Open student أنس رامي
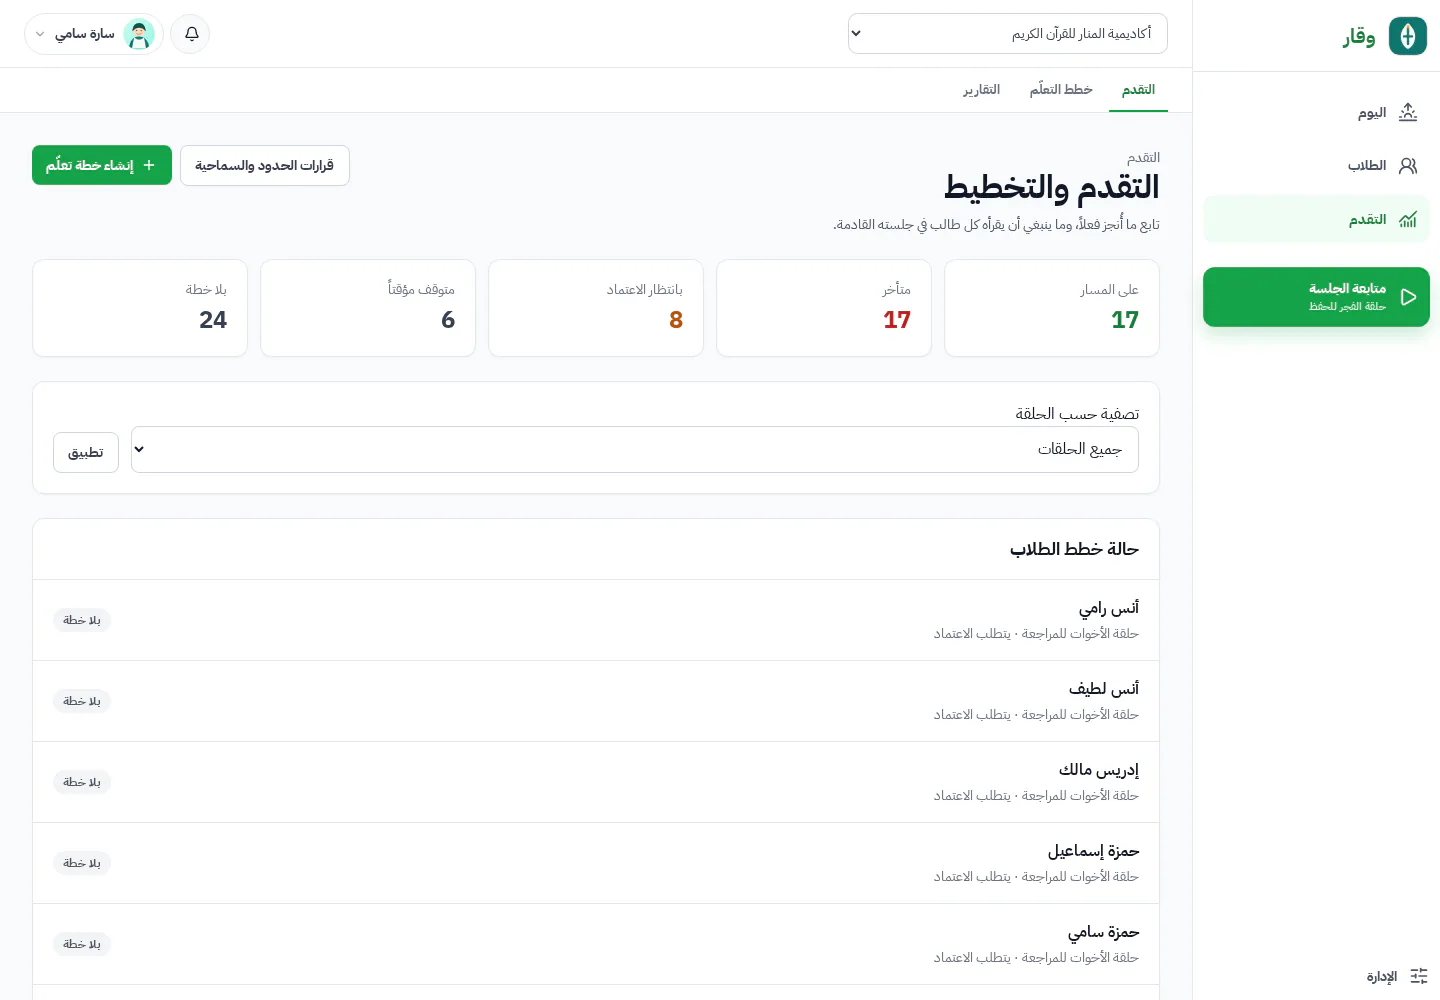Screen dimensions: 1440x1000 pyautogui.click(x=596, y=620)
